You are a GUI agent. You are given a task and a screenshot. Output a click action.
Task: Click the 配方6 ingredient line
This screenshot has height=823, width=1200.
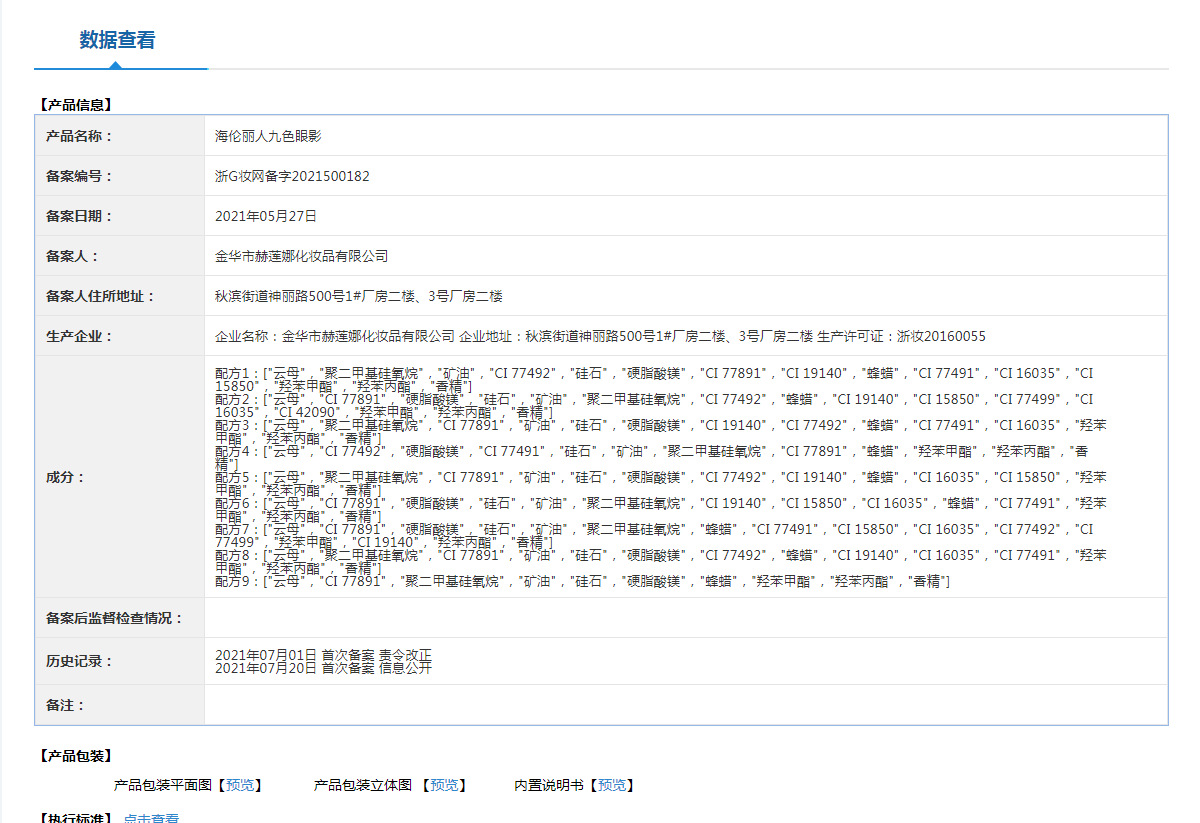click(660, 509)
